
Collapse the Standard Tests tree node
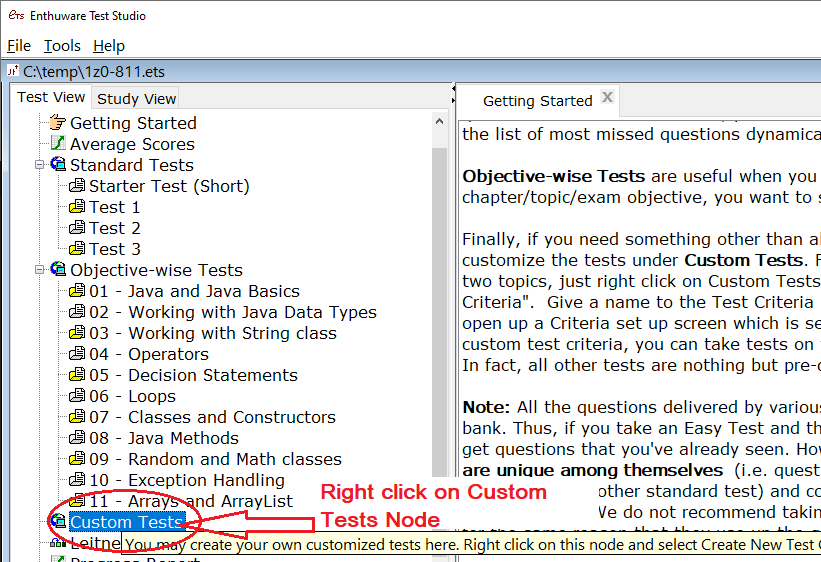point(40,165)
